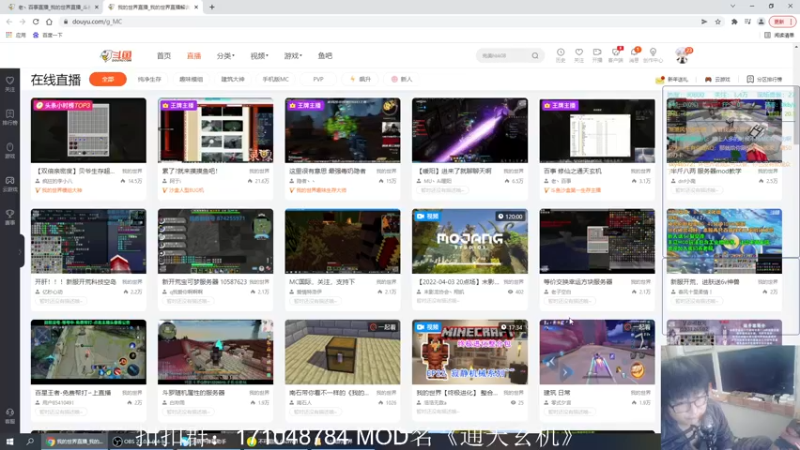Open the Minecraft 17:34 video thumbnail

pyautogui.click(x=470, y=352)
